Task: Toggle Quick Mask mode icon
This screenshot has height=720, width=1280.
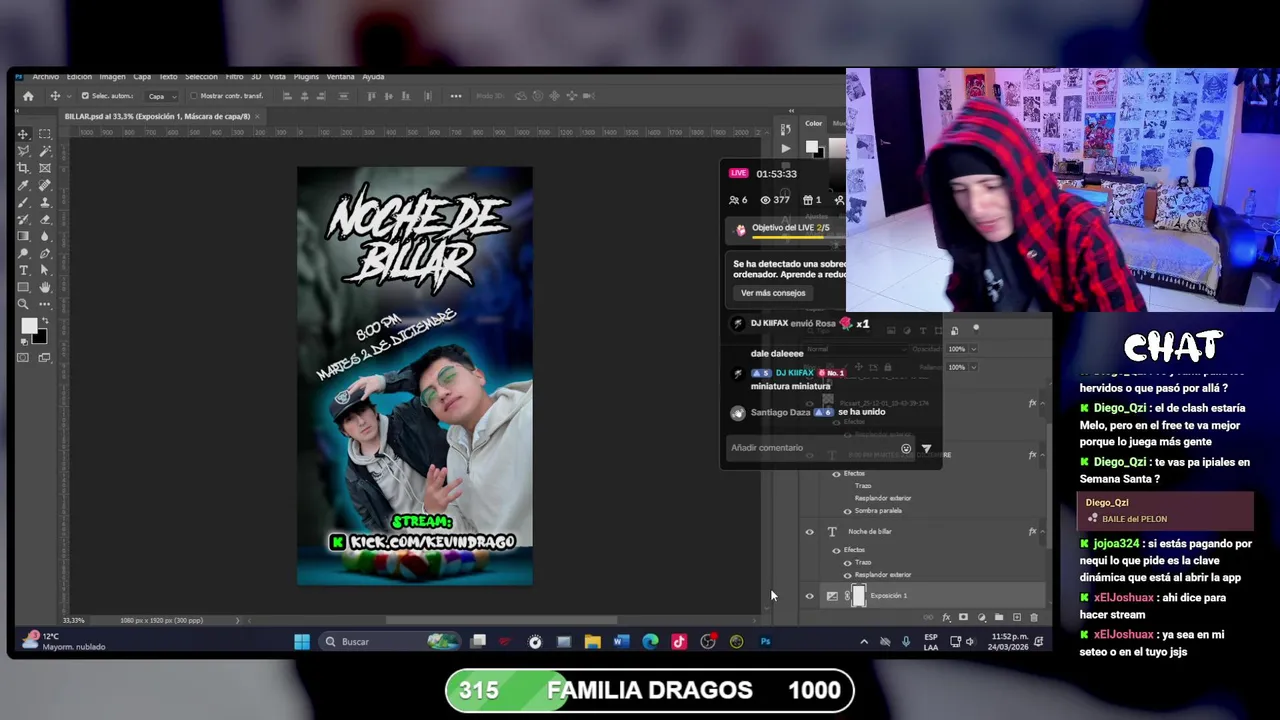Action: 23,357
